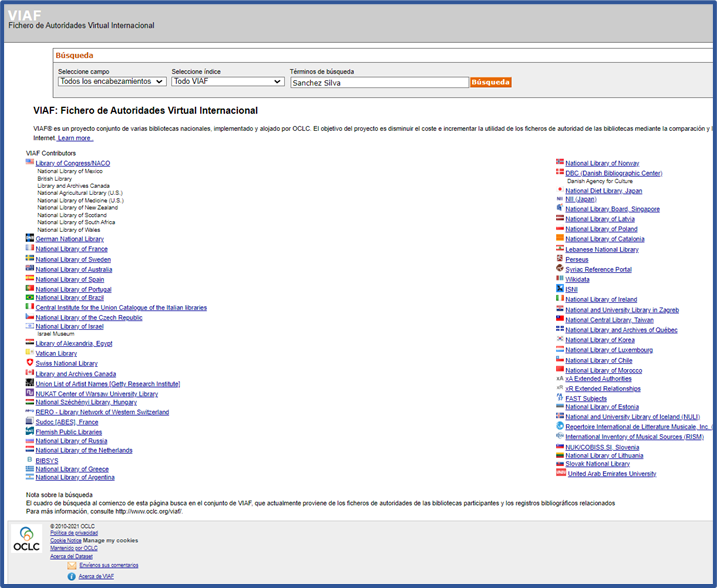Click the Swiss National Library shield icon

(x=30, y=363)
